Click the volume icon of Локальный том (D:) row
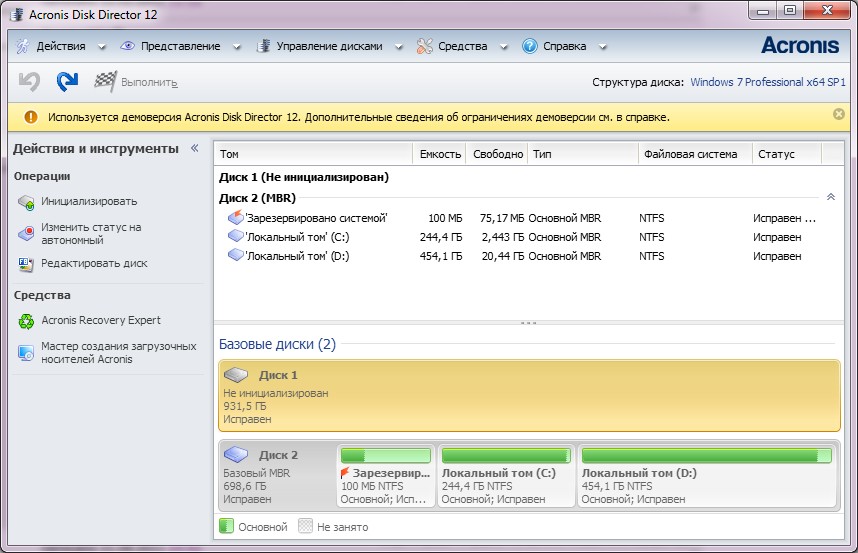This screenshot has width=858, height=553. click(x=235, y=255)
